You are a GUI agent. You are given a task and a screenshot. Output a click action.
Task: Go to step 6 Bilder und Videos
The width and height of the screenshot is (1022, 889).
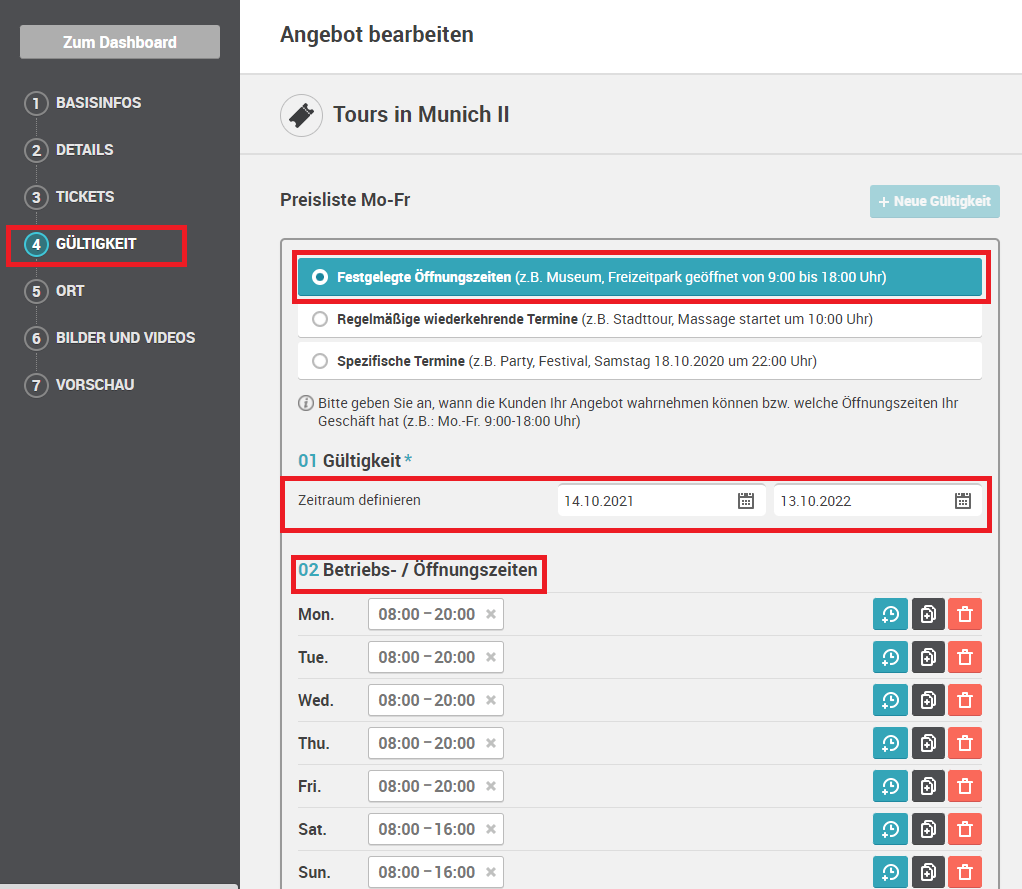pyautogui.click(x=110, y=338)
